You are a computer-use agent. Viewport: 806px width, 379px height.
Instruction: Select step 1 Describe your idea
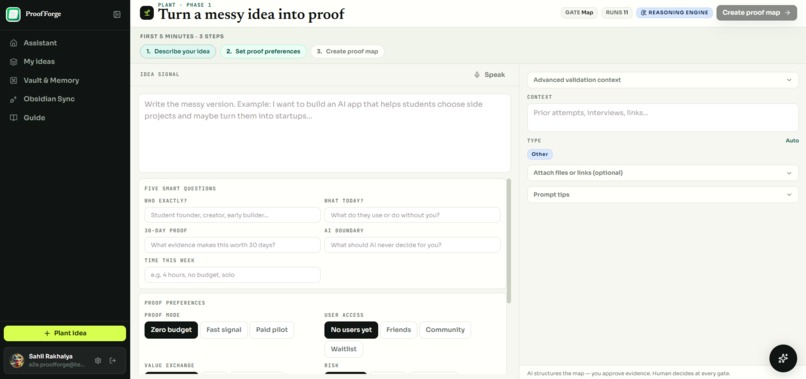point(178,51)
